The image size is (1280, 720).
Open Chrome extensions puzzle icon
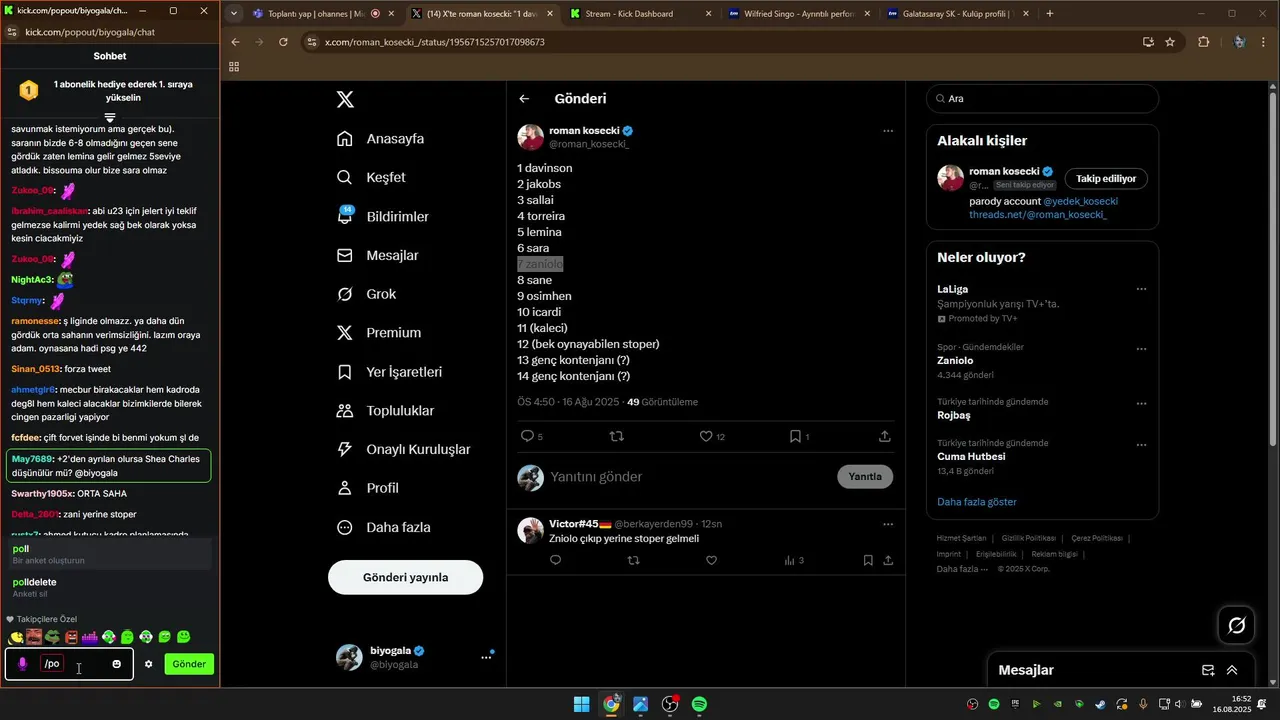1203,42
